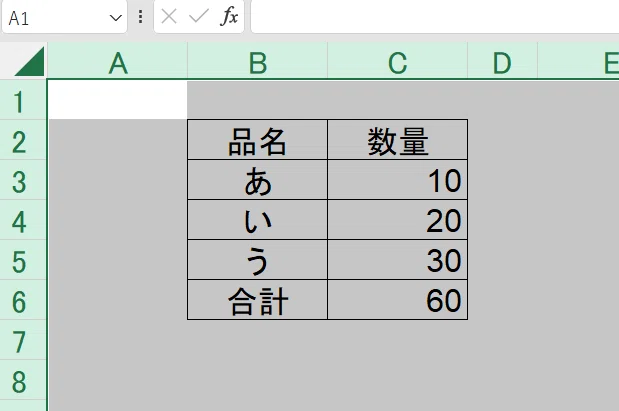Click the Cancel X icon in formula bar
619x411 pixels.
pos(169,17)
